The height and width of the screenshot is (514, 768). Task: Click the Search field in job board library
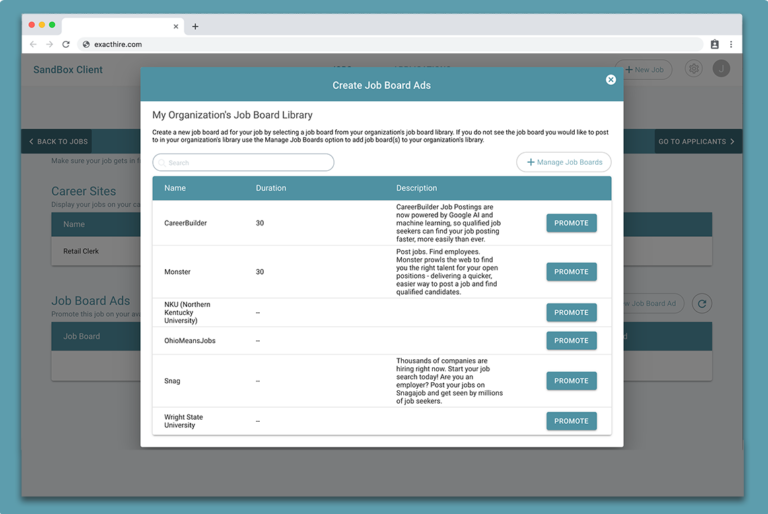coord(243,163)
